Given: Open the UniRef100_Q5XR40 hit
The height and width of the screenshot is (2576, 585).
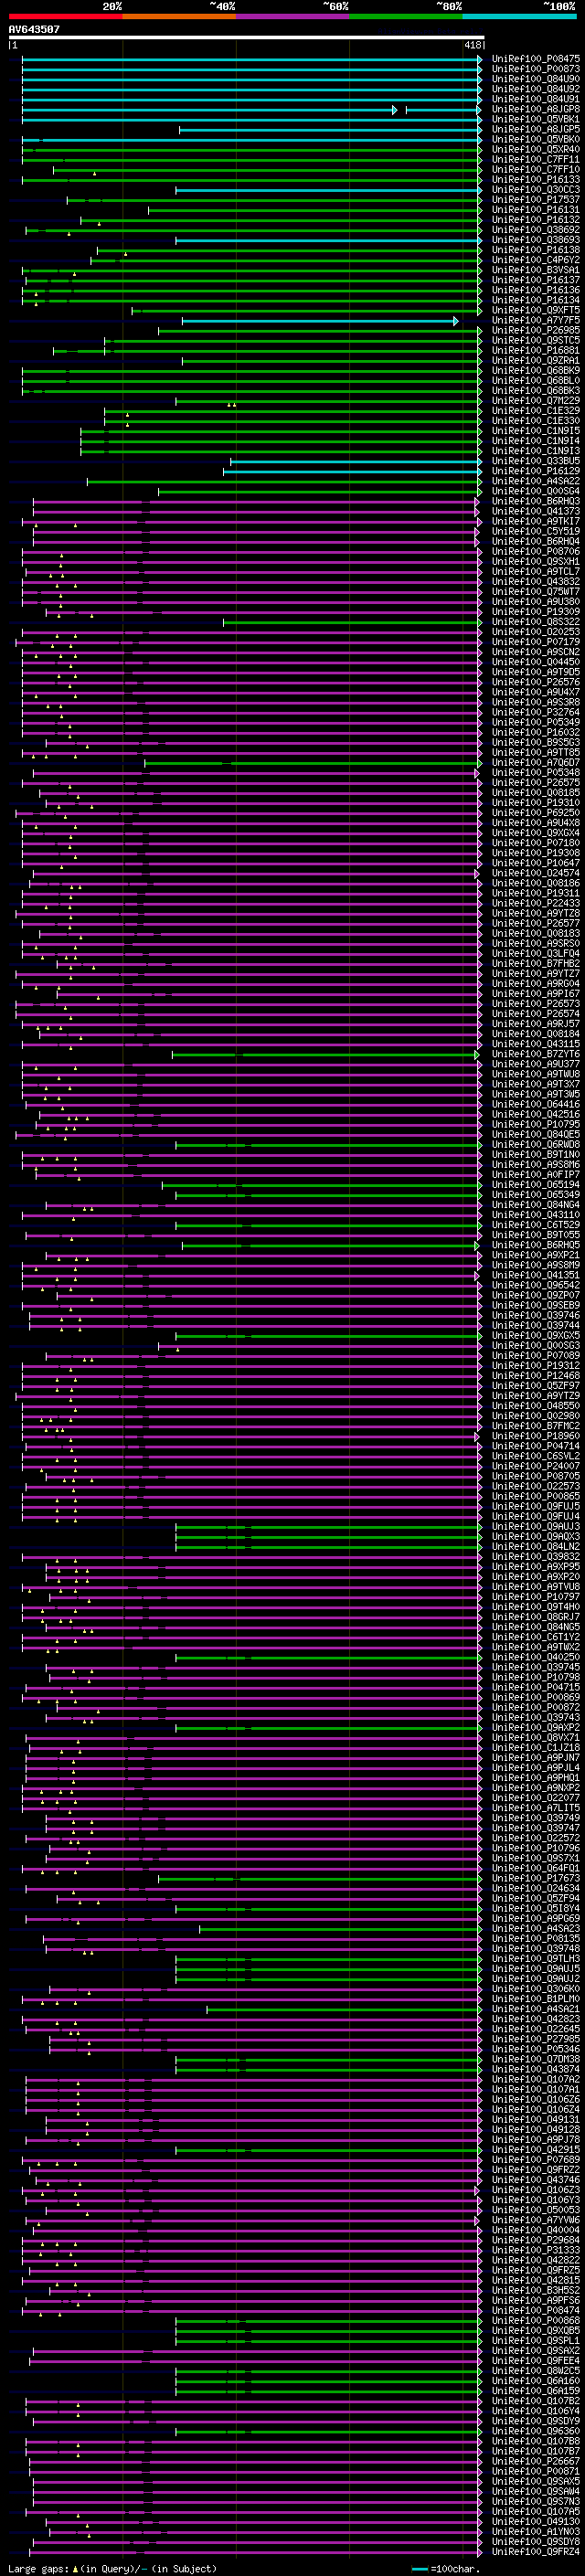Looking at the screenshot, I should click(535, 149).
